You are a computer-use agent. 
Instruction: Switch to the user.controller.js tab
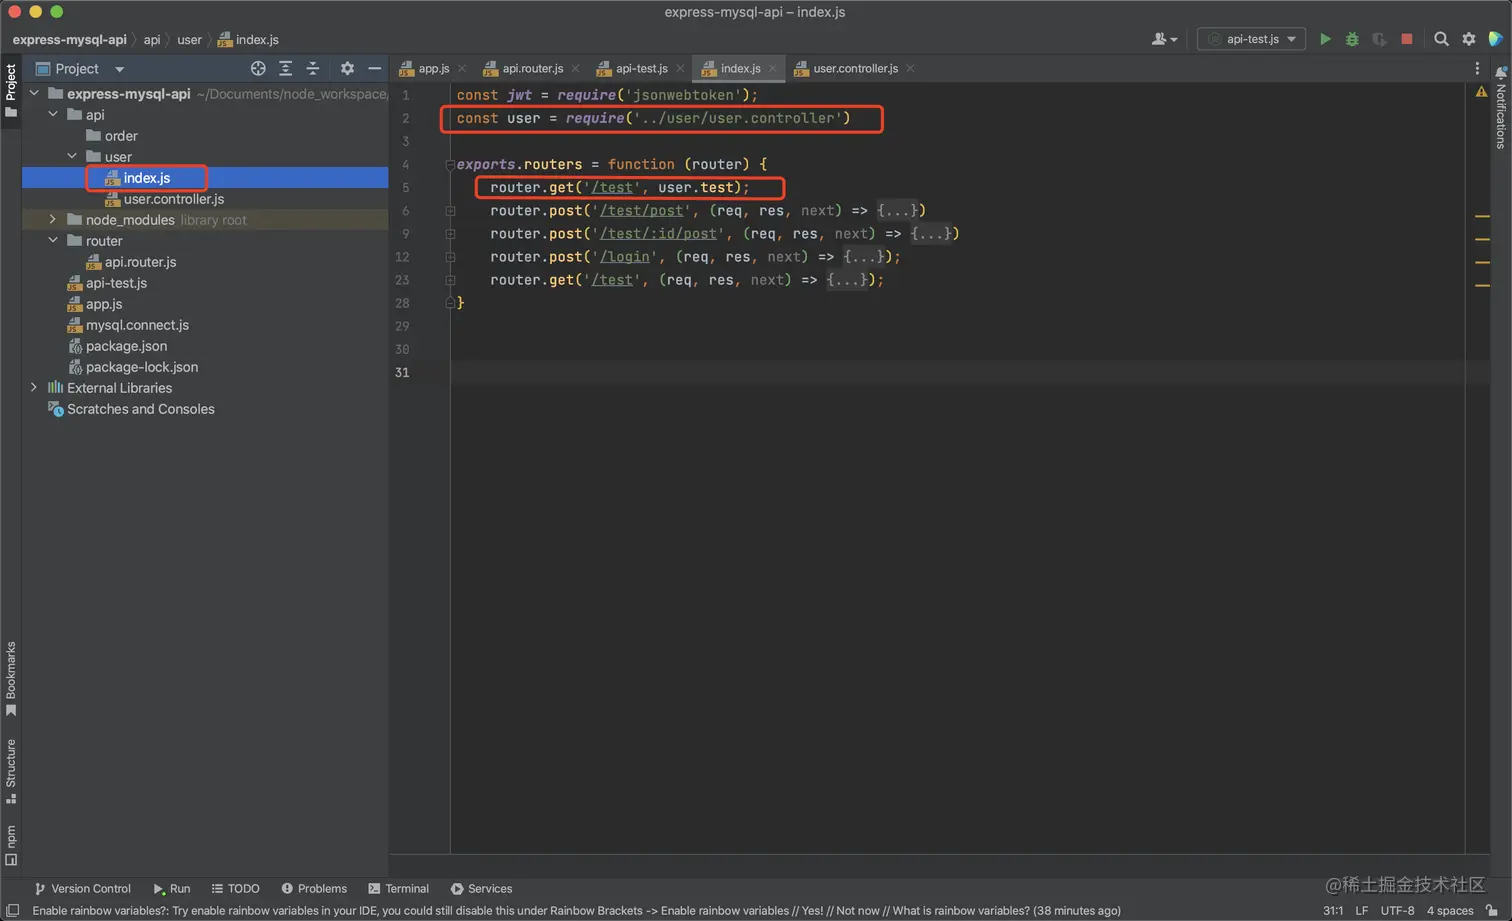854,68
